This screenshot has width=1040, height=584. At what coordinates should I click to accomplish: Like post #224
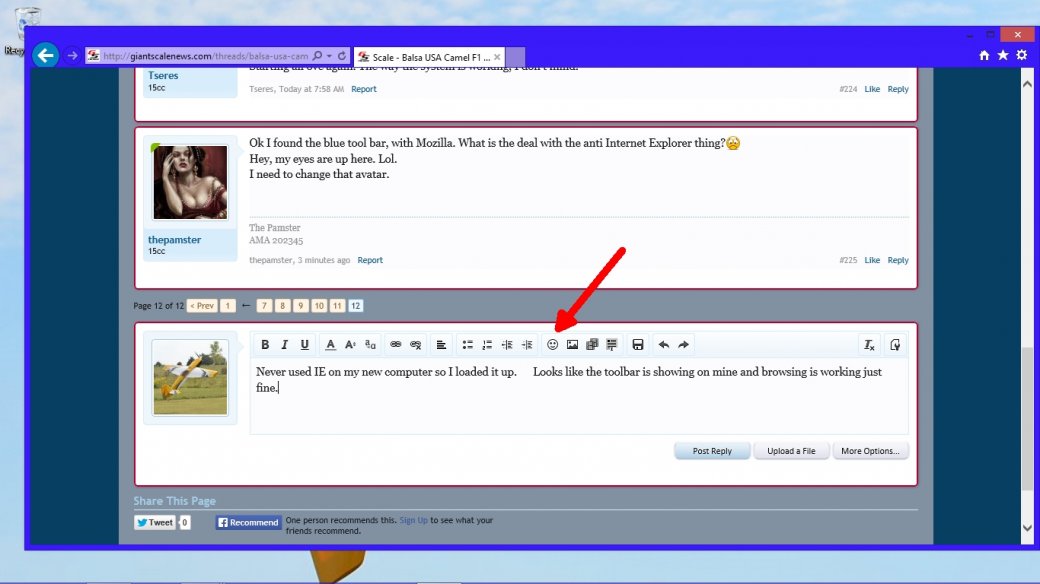tap(872, 89)
